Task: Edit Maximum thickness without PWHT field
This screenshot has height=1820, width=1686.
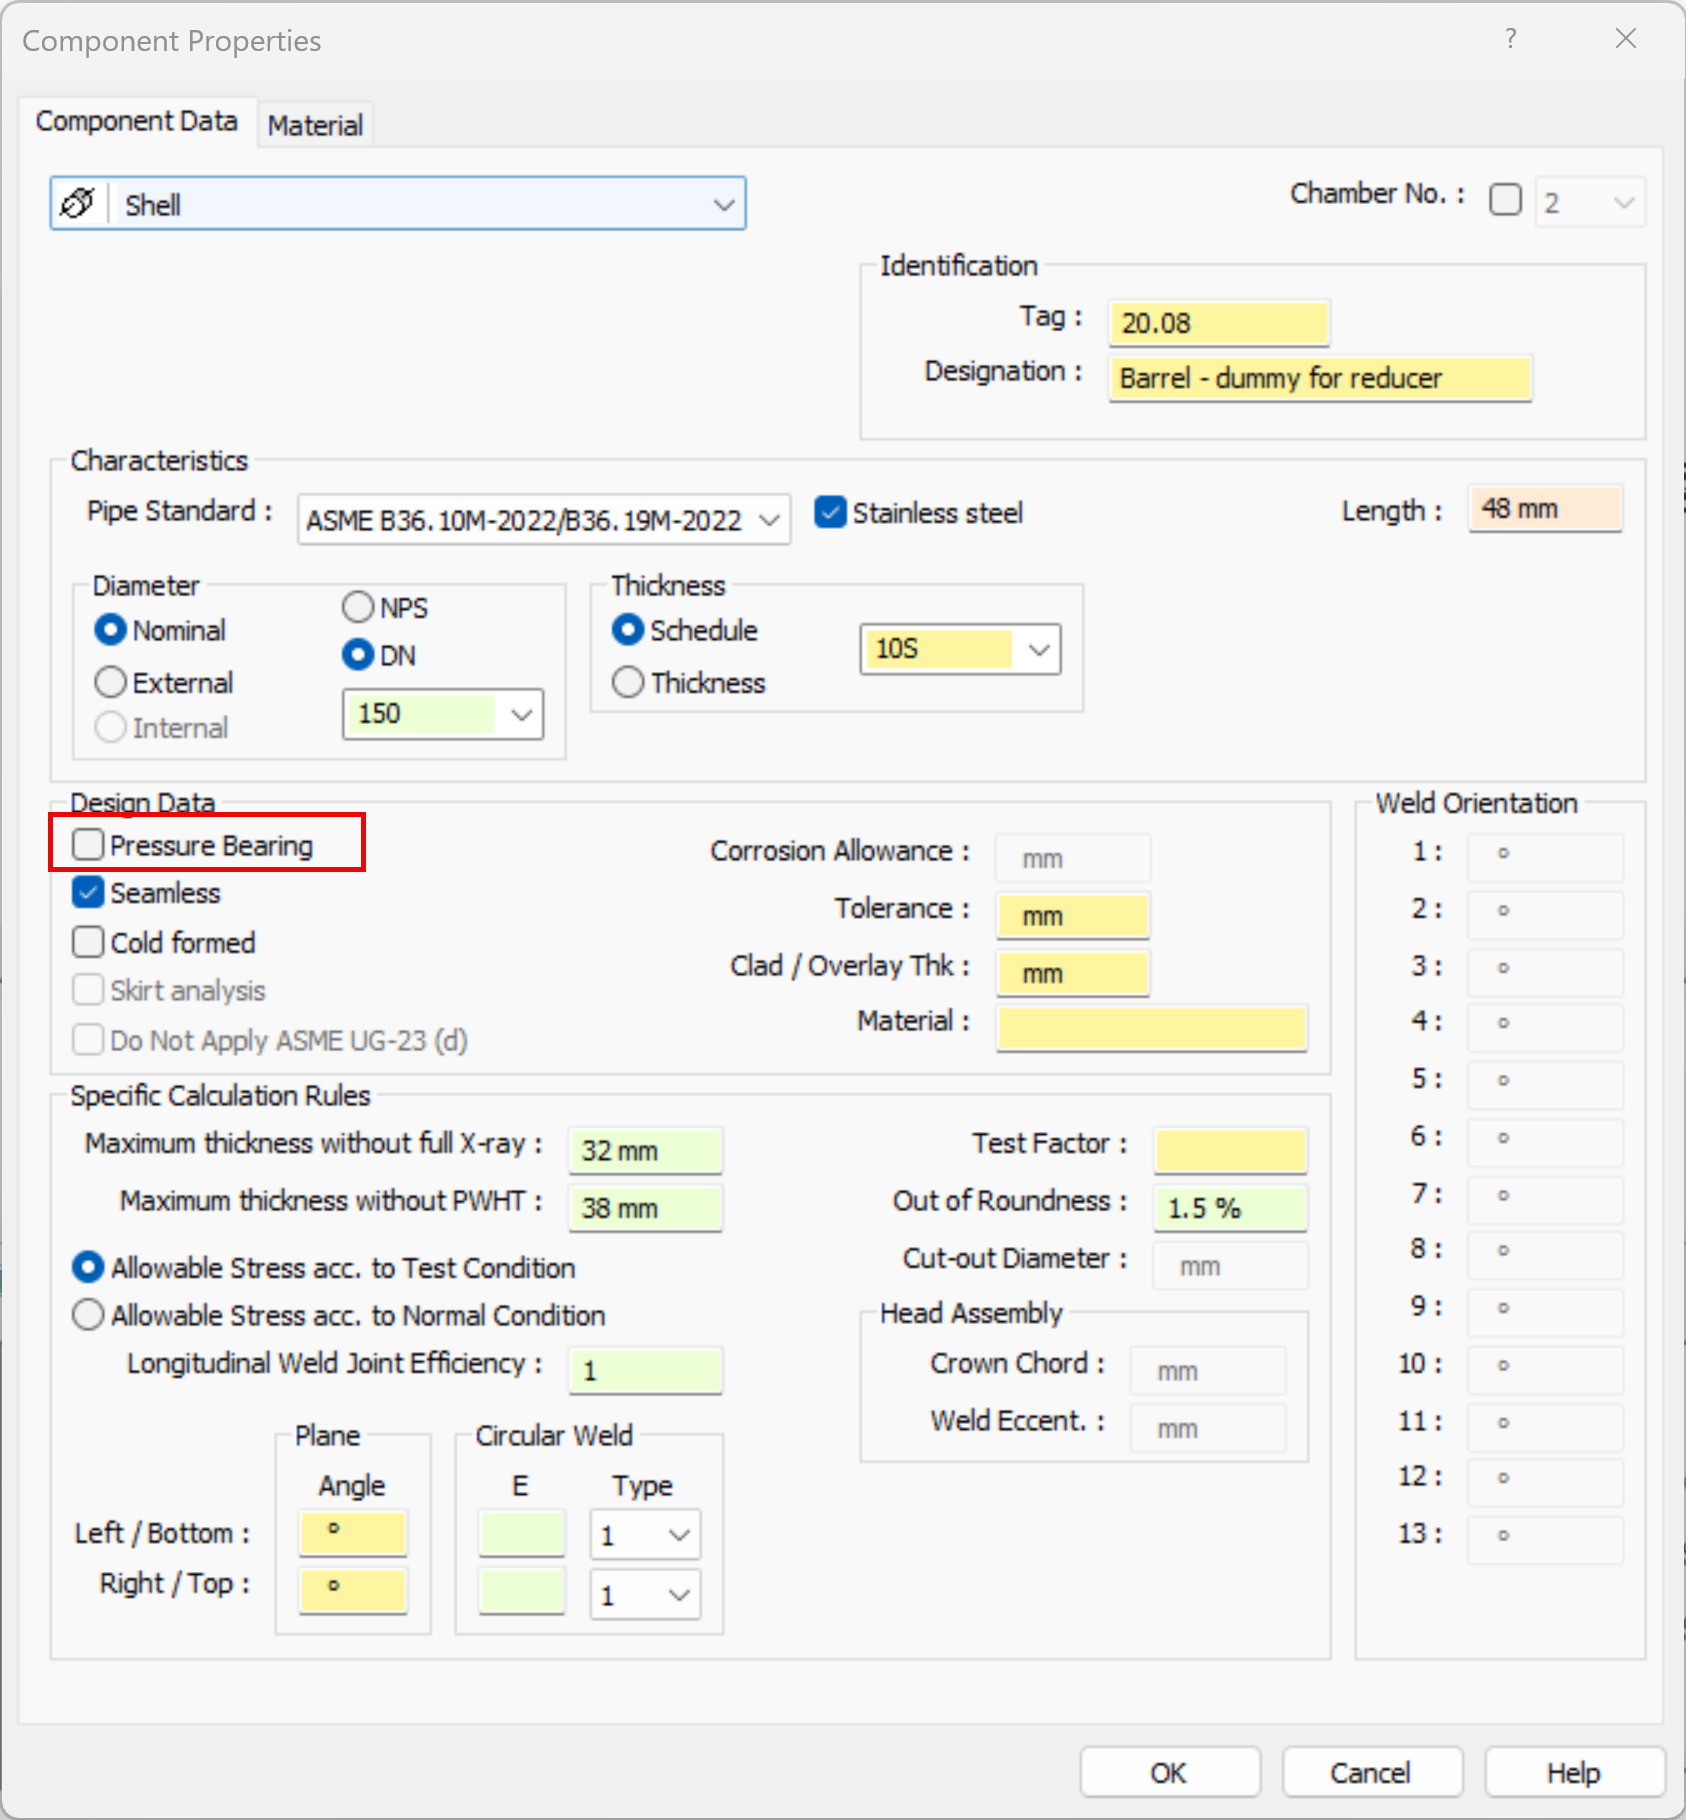Action: 645,1208
